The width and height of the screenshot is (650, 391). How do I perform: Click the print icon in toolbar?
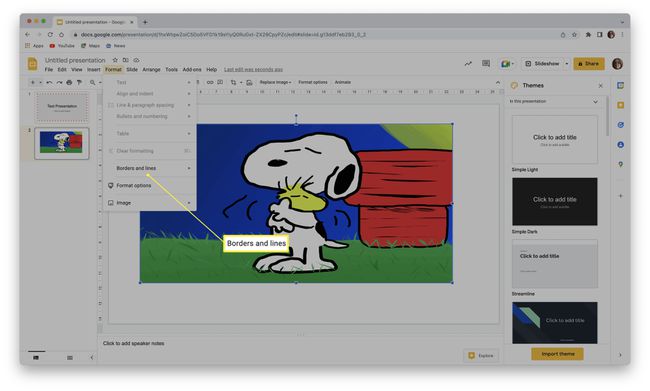click(x=69, y=83)
